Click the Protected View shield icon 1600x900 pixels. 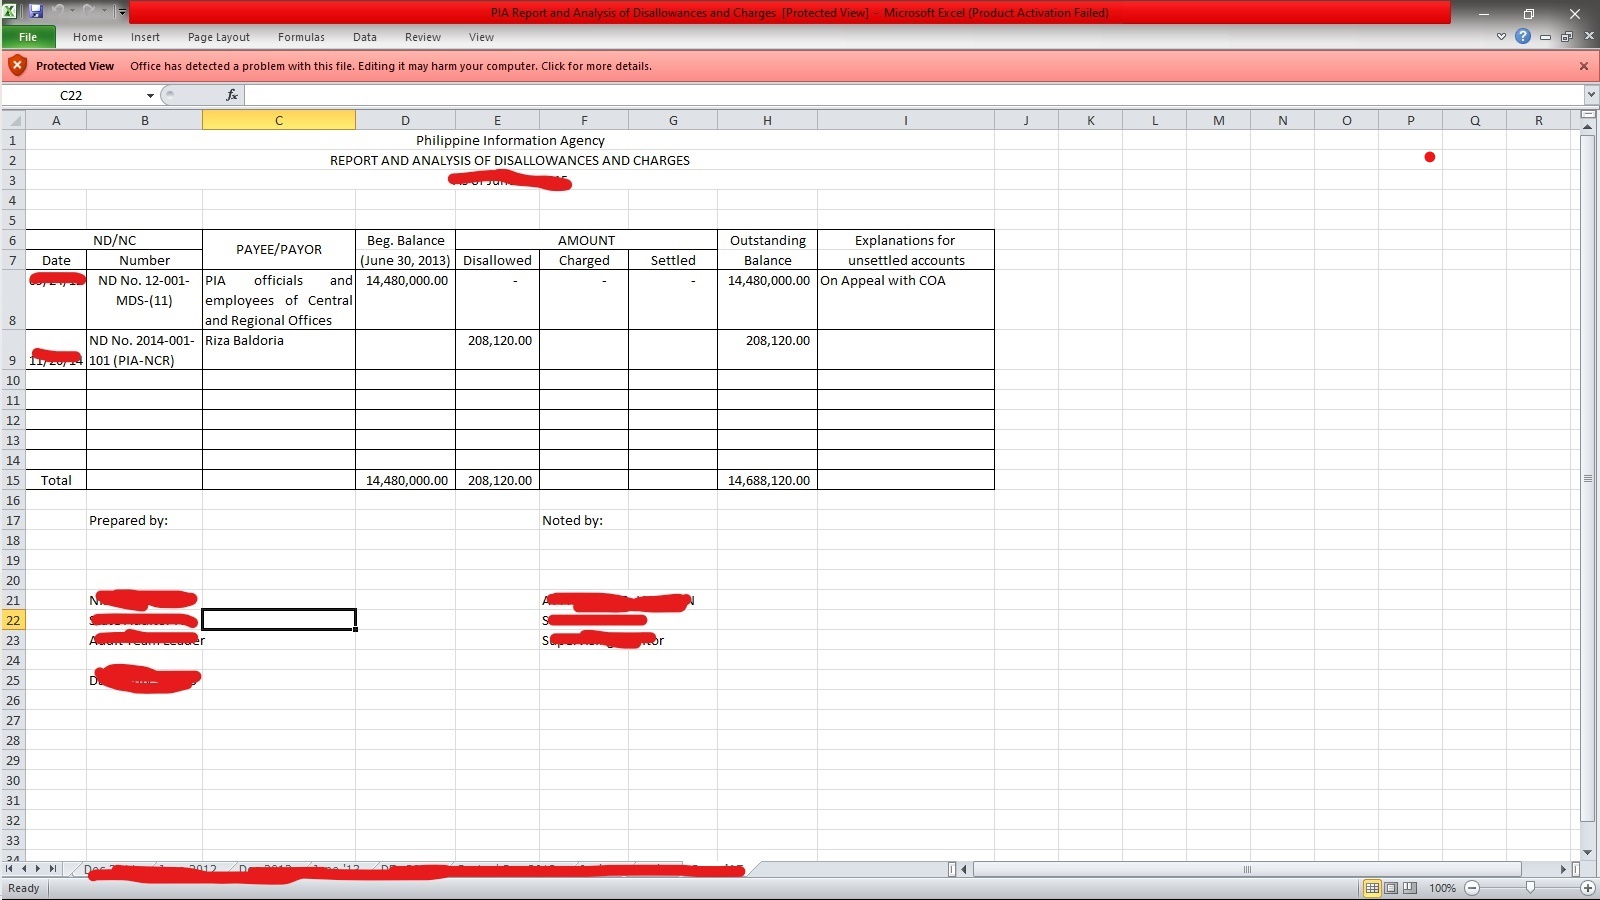point(17,66)
